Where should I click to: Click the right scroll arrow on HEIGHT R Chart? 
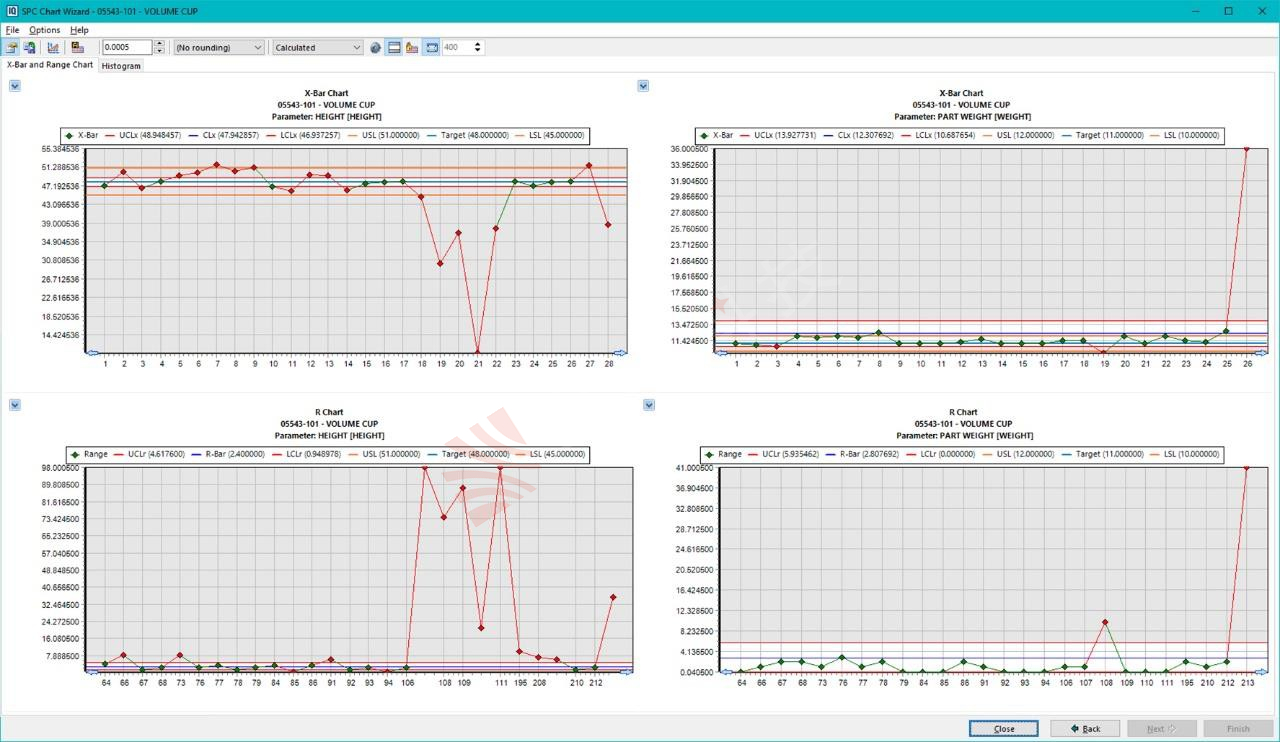click(x=626, y=672)
